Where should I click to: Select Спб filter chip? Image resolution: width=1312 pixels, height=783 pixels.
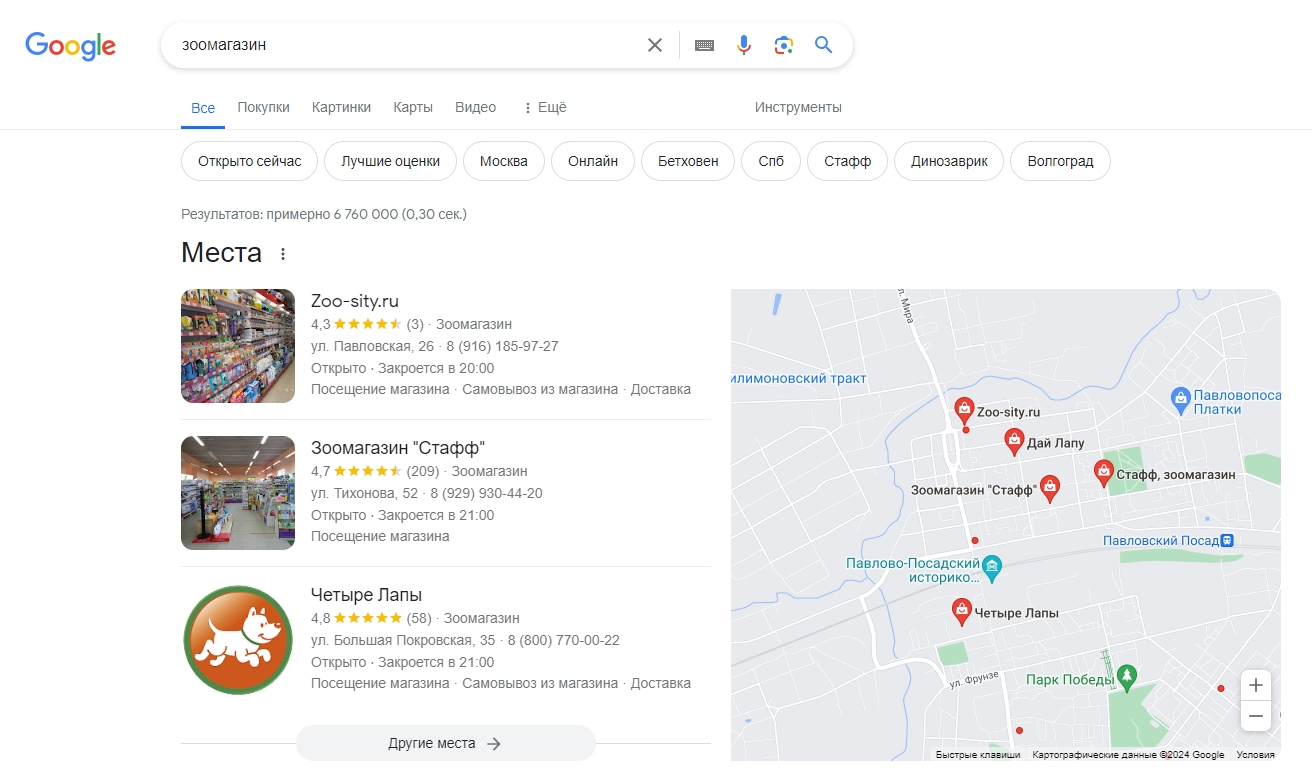771,161
